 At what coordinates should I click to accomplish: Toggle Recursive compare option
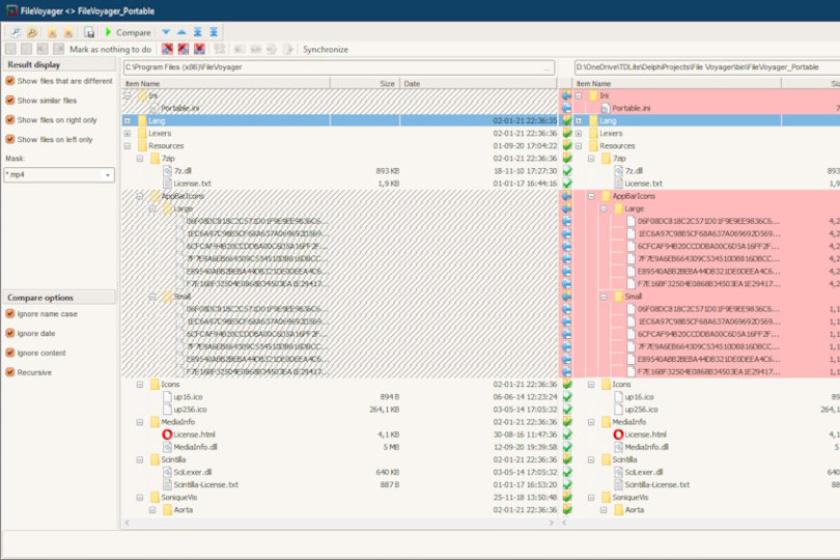10,372
